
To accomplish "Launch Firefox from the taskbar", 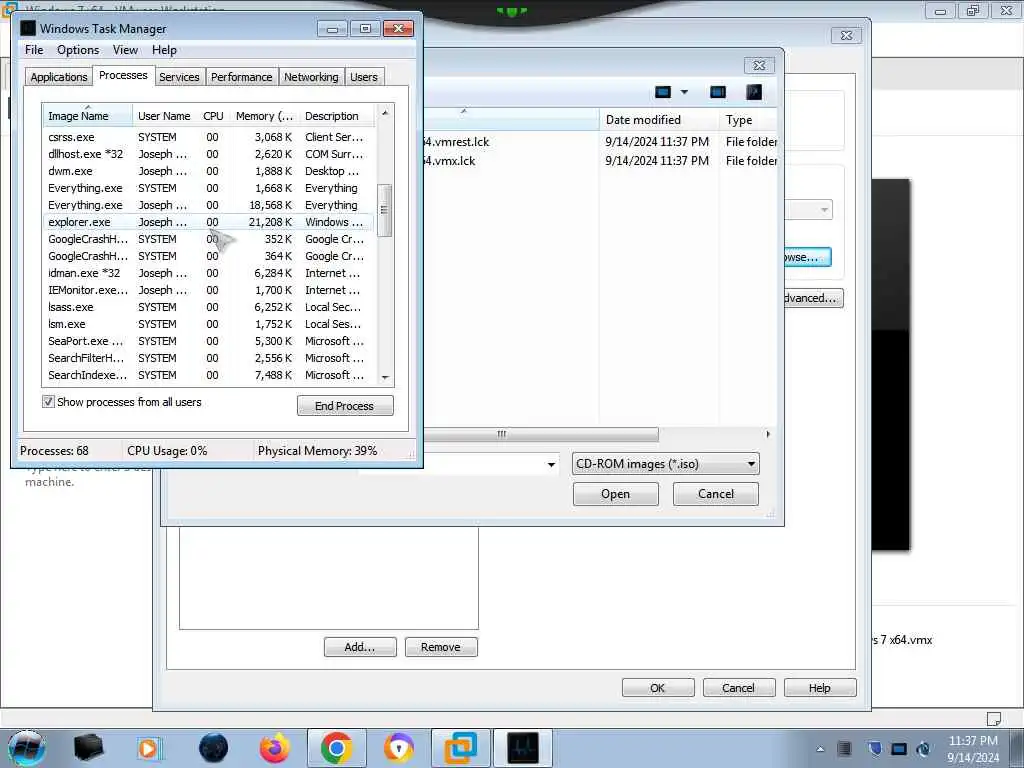I will tap(275, 748).
